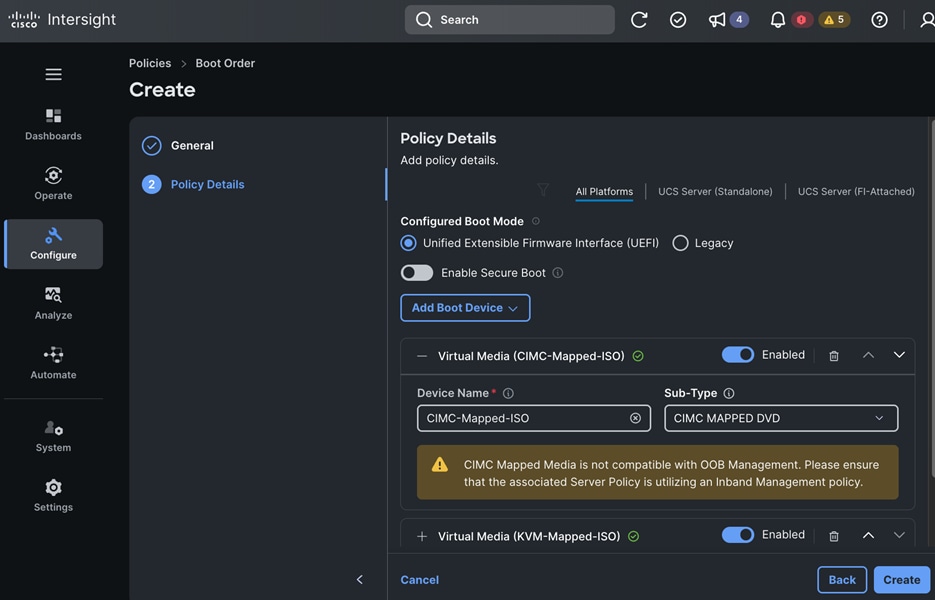Cancel the policy creation
The height and width of the screenshot is (600, 935).
(420, 580)
